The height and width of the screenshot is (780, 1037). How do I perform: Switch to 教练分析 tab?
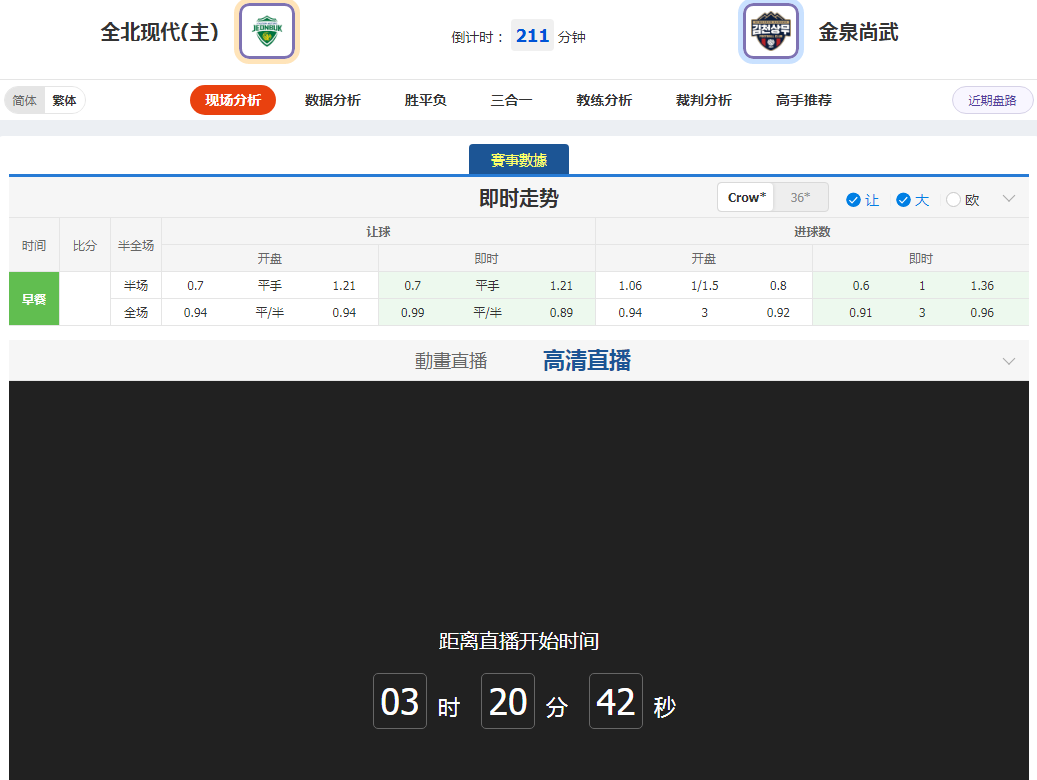604,100
